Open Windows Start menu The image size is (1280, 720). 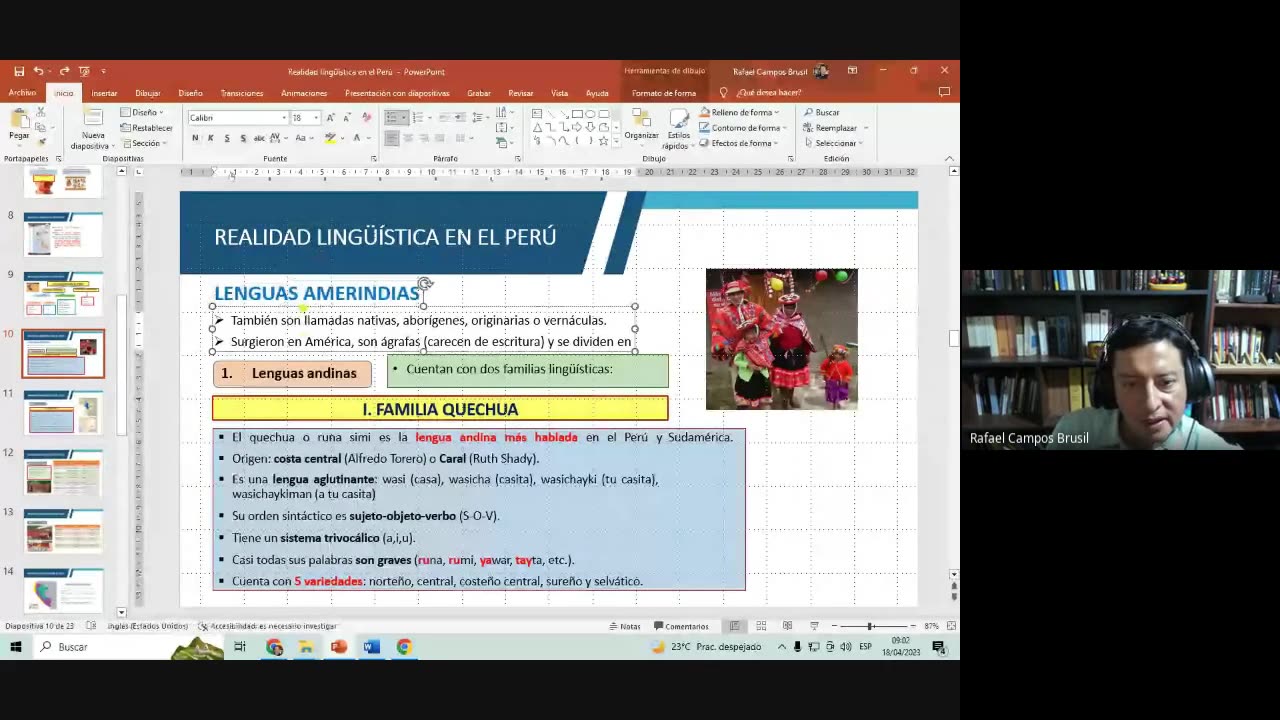[16, 647]
